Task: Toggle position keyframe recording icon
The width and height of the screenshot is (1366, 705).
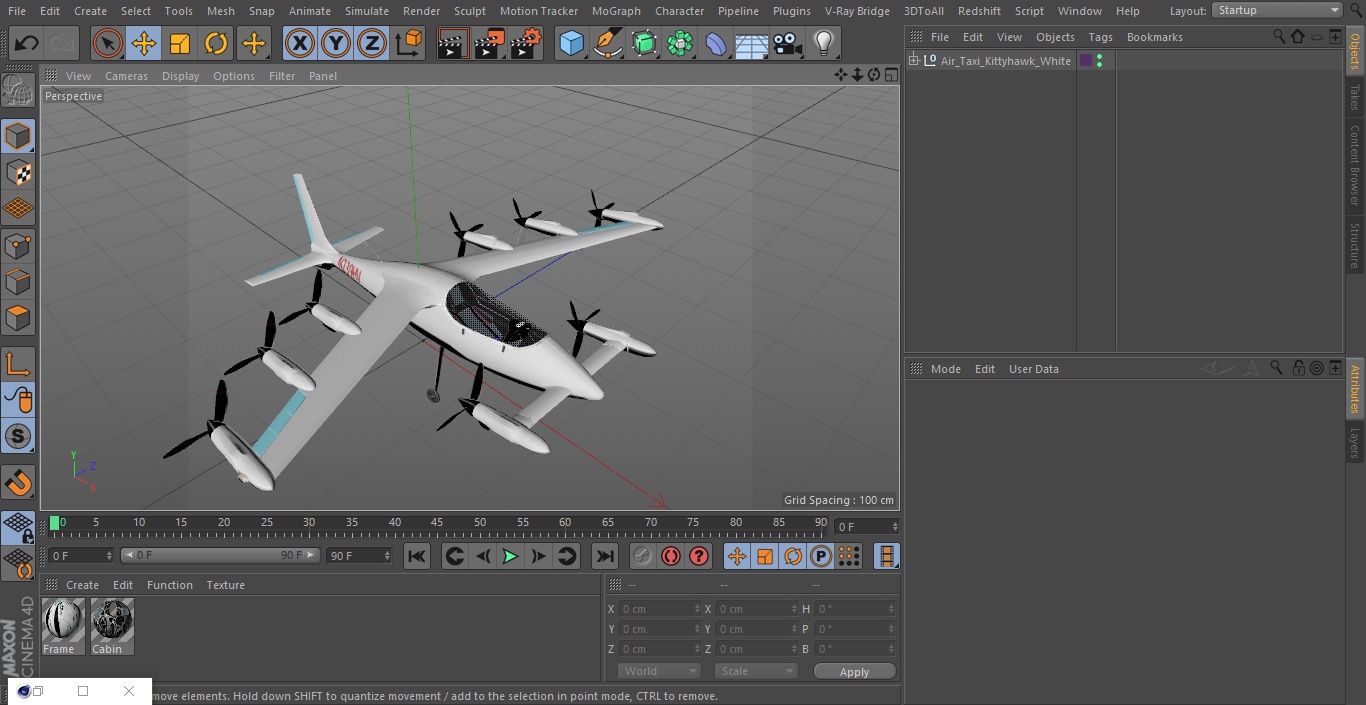Action: (737, 556)
